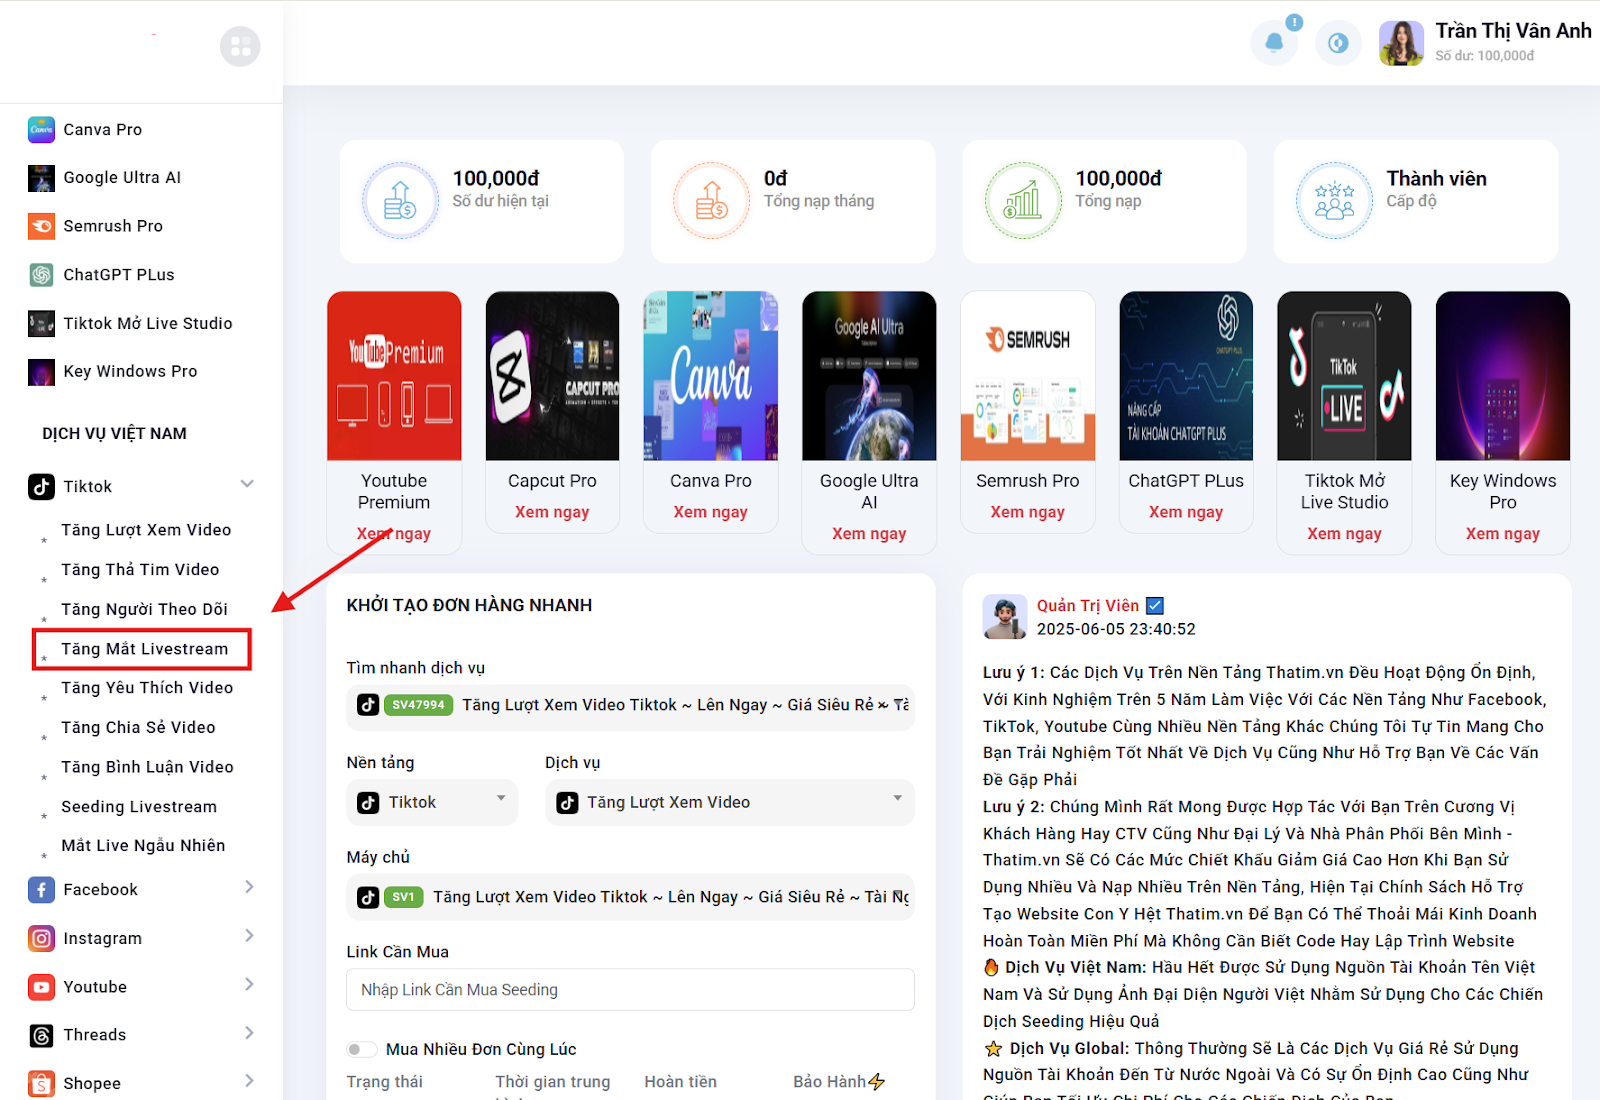Image resolution: width=1600 pixels, height=1100 pixels.
Task: Open the notification bell icon
Action: coord(1274,43)
